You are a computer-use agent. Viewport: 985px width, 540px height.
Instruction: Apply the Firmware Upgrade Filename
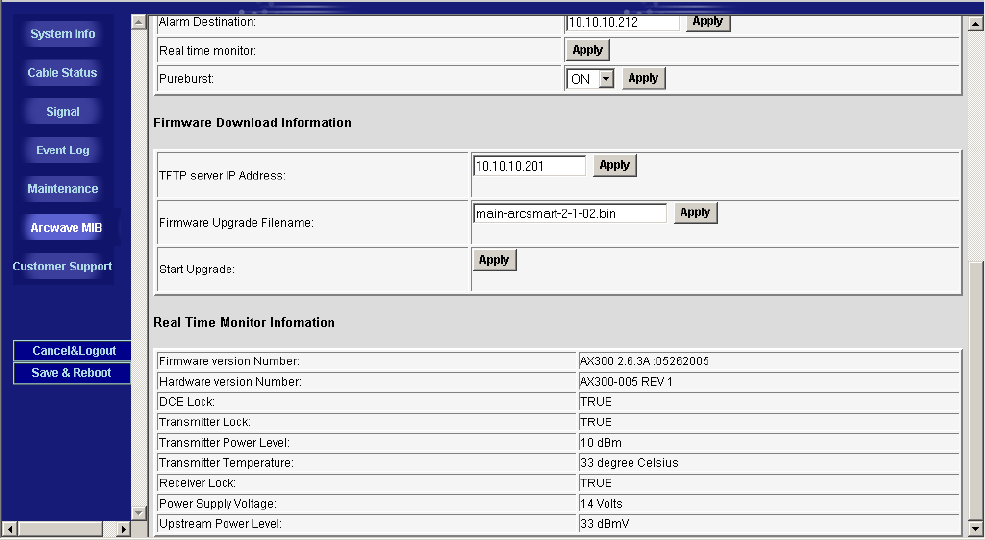tap(695, 212)
